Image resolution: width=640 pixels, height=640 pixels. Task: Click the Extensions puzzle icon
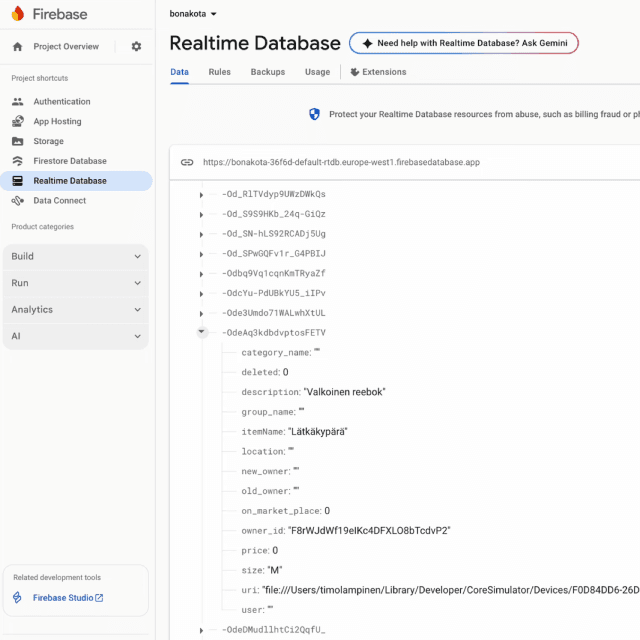click(x=355, y=72)
